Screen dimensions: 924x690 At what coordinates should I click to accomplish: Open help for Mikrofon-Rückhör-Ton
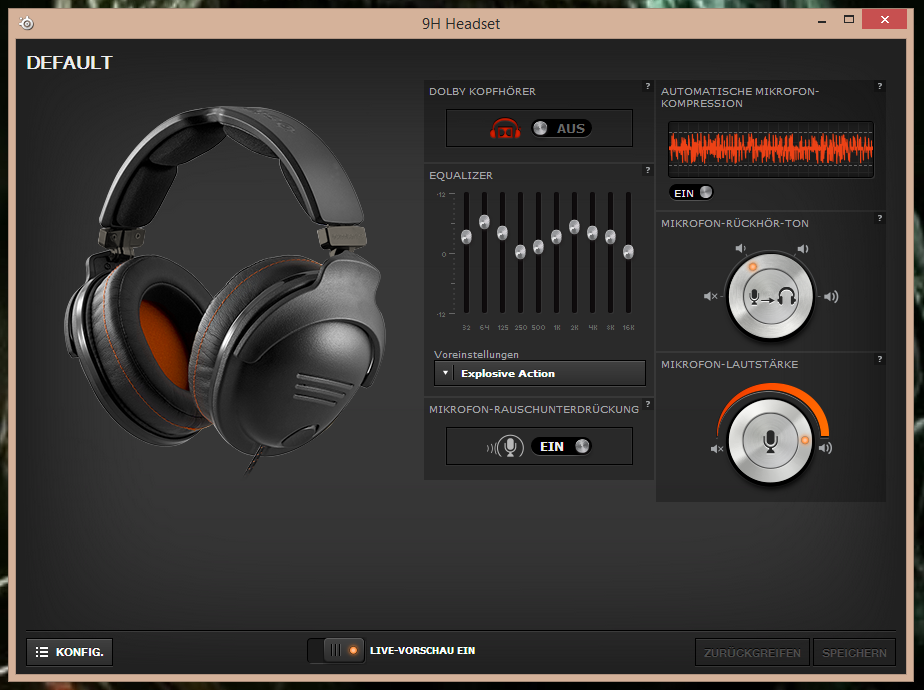(x=880, y=218)
